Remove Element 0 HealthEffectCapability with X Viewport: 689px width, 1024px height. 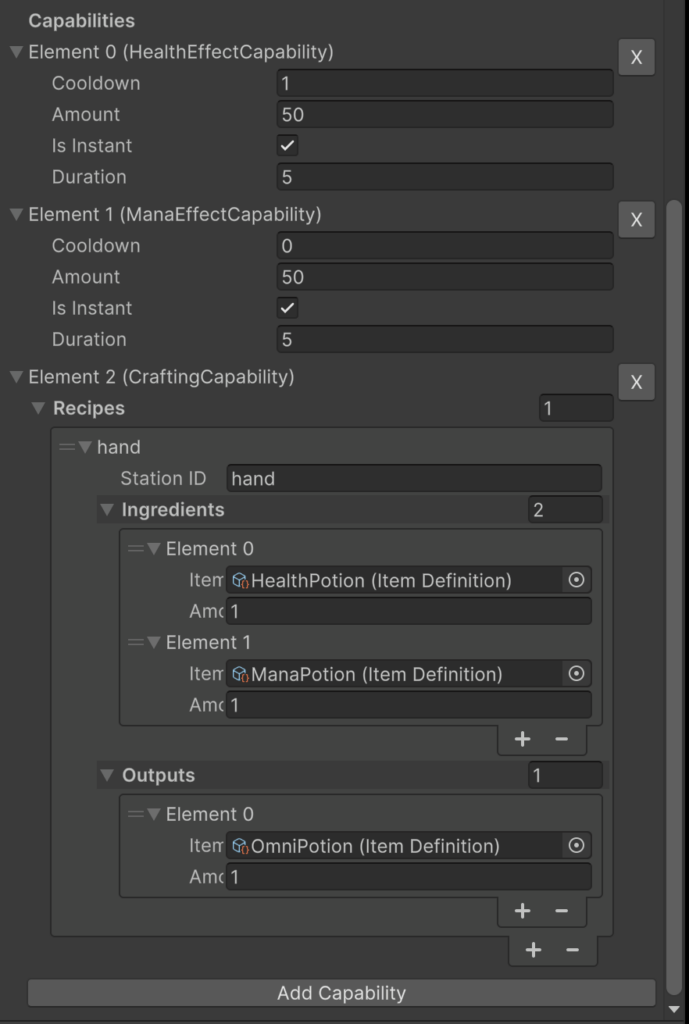[x=636, y=58]
